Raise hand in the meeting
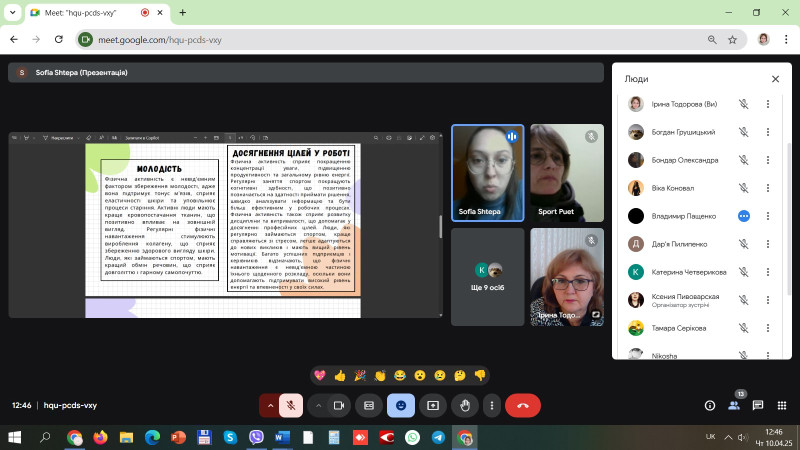Image resolution: width=800 pixels, height=450 pixels. 465,405
